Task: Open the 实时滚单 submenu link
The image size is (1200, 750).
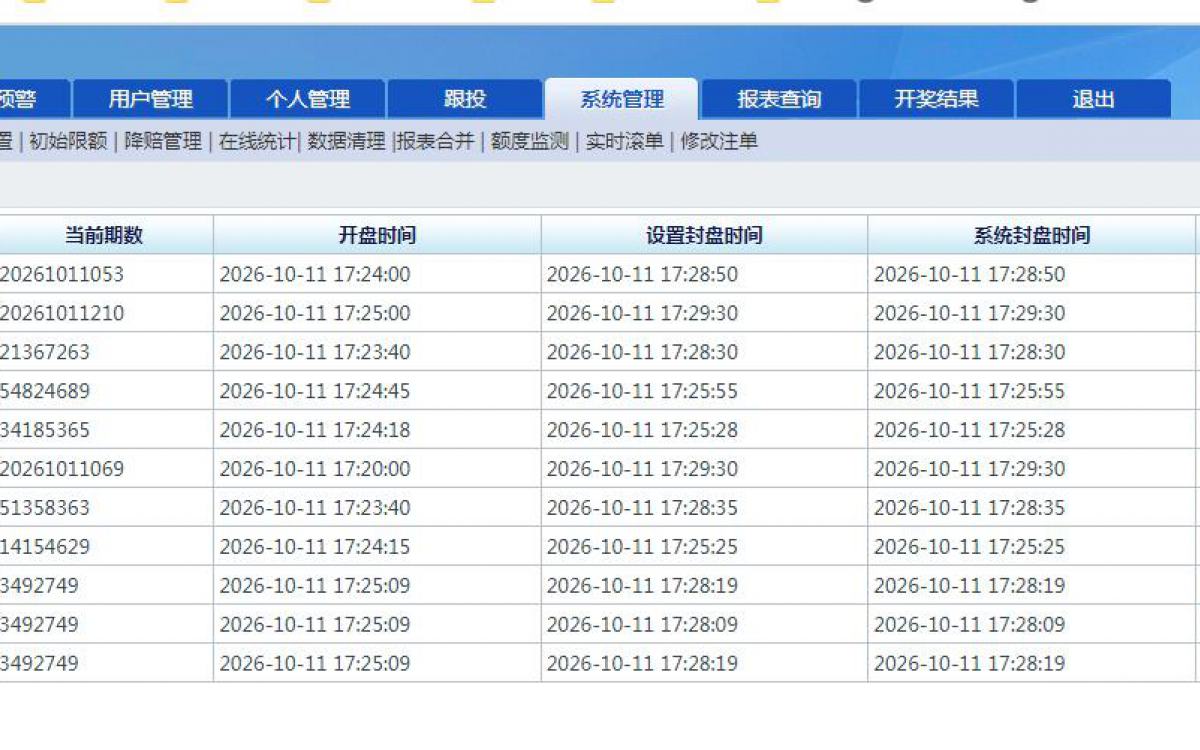Action: coord(625,142)
